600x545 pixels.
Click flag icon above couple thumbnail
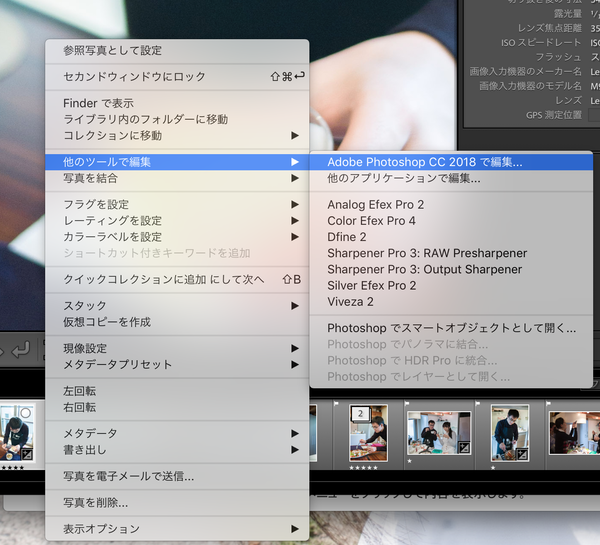pyautogui.click(x=407, y=404)
